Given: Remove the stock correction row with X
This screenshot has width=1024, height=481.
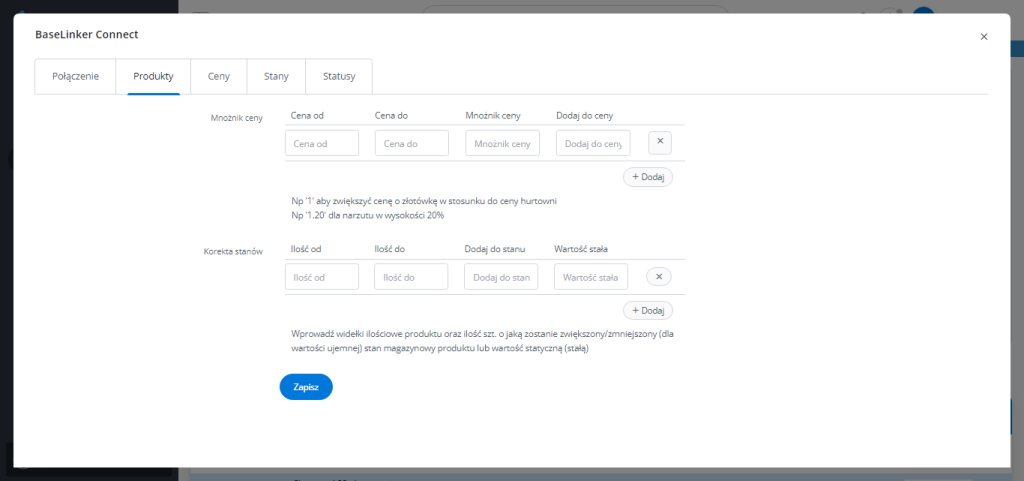Looking at the screenshot, I should click(x=659, y=277).
